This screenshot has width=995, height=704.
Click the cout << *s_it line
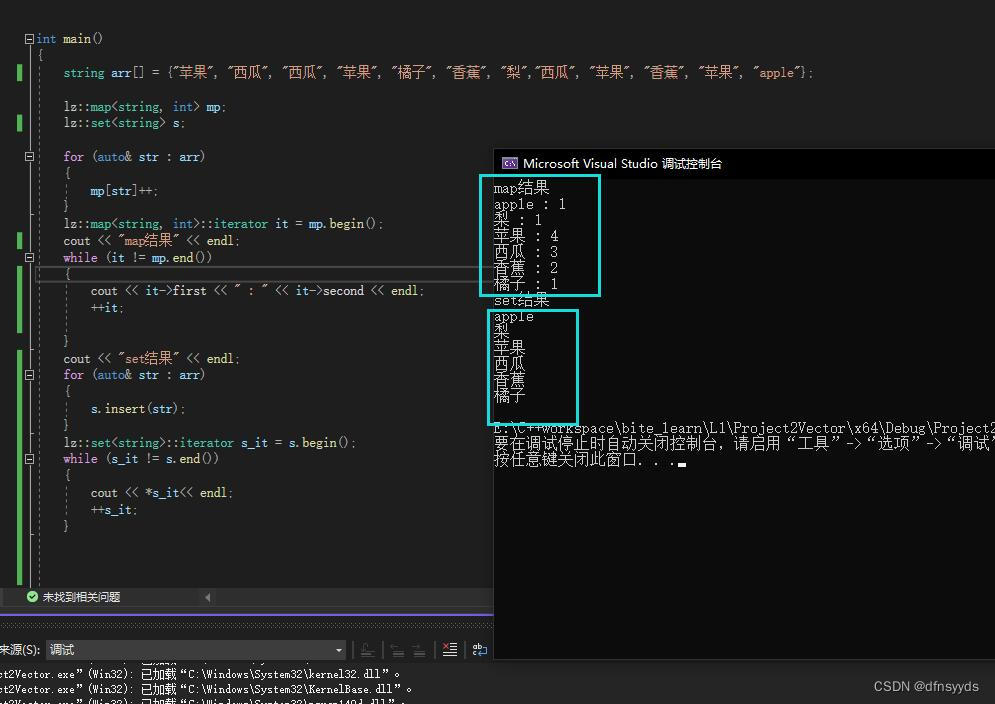162,493
